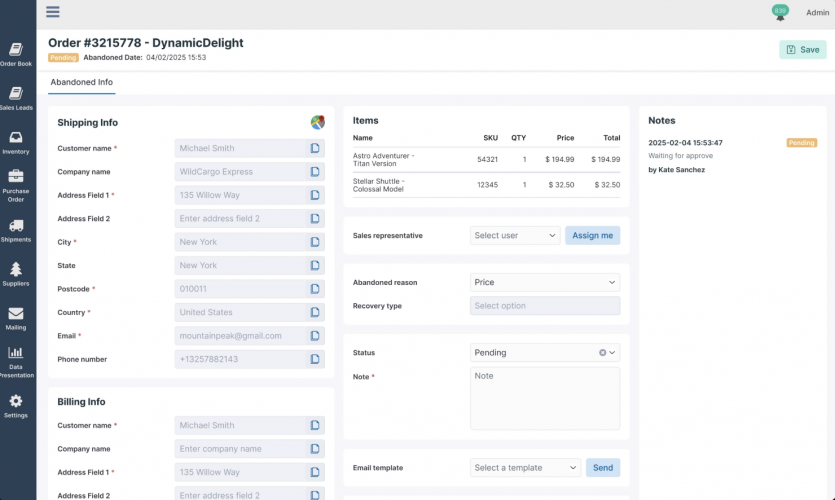The image size is (835, 500).
Task: Click Pending badge under order title
Action: (x=63, y=58)
